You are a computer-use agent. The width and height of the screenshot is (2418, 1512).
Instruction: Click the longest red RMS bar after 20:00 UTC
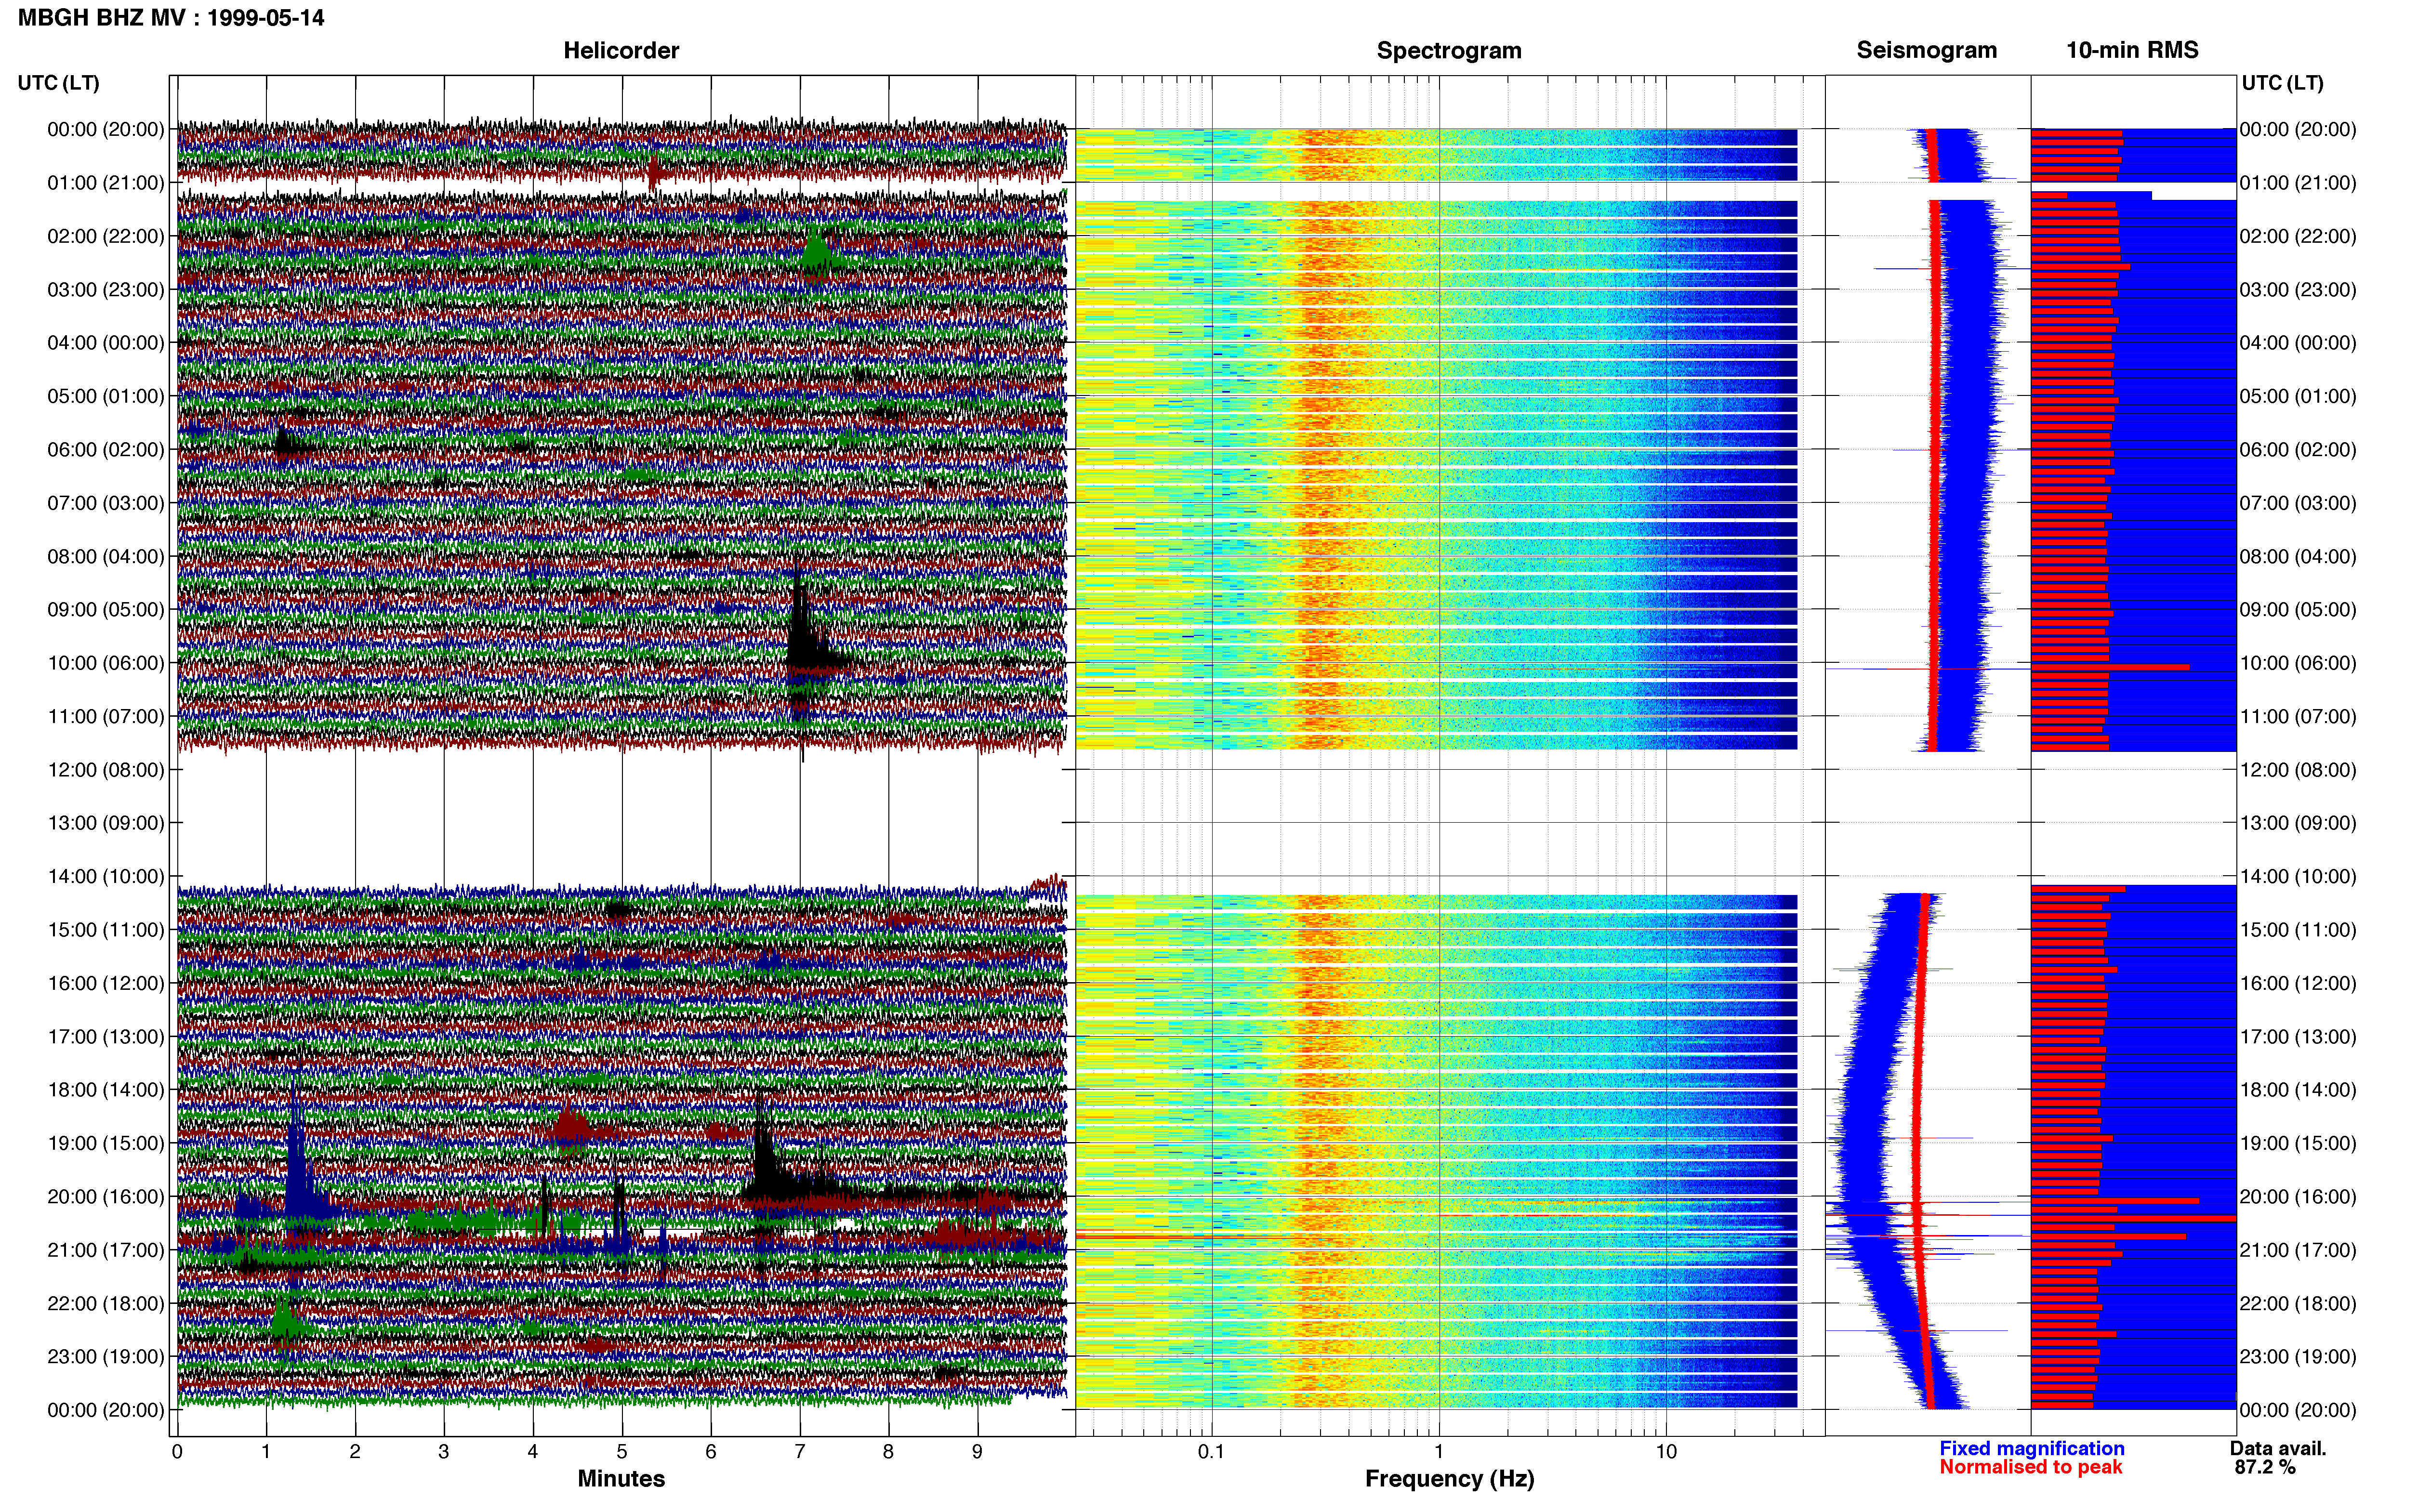2133,1219
